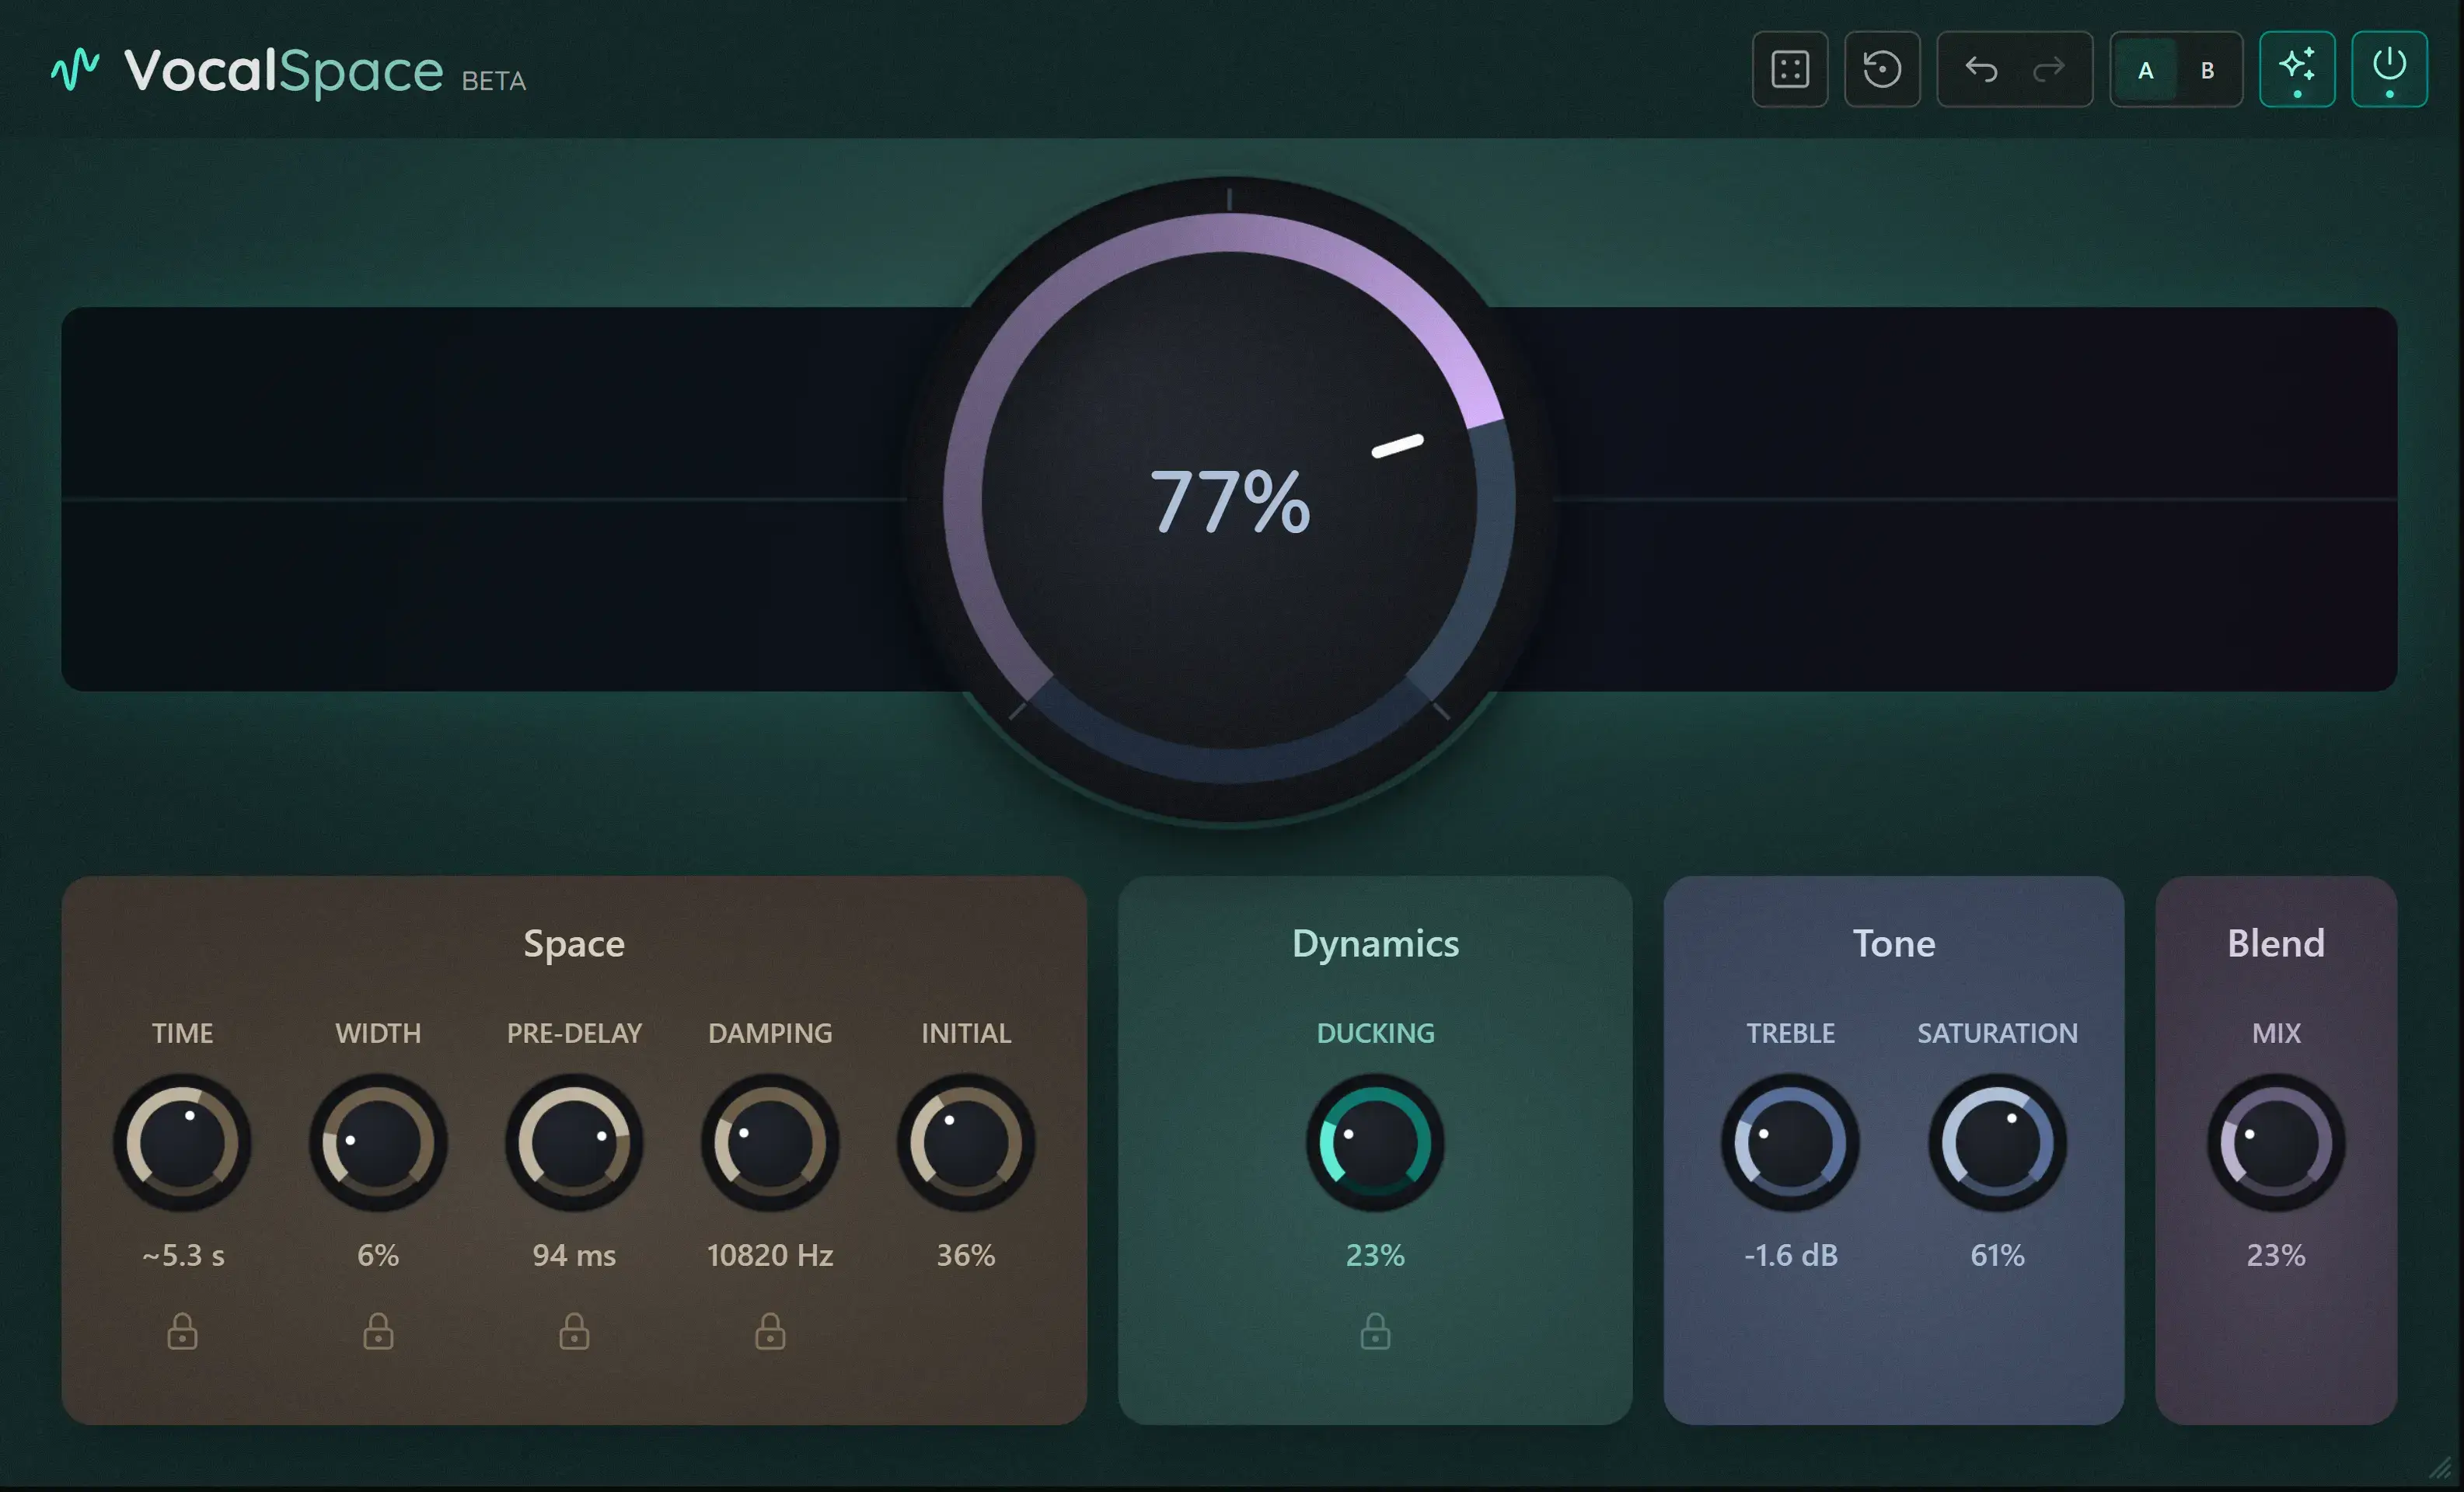Screen dimensions: 2464x1492
Task: Click the TREBLE knob
Action: (x=1790, y=1142)
